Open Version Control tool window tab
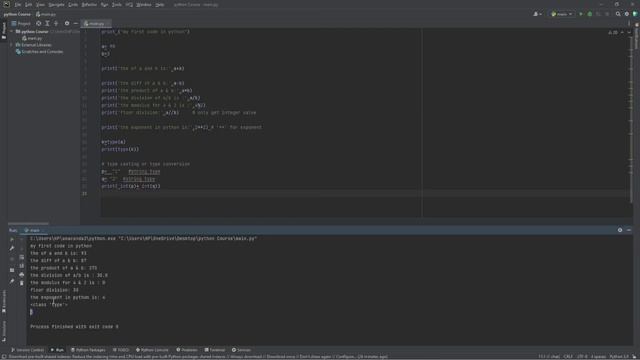Image resolution: width=640 pixels, height=360 pixels. tap(27, 350)
